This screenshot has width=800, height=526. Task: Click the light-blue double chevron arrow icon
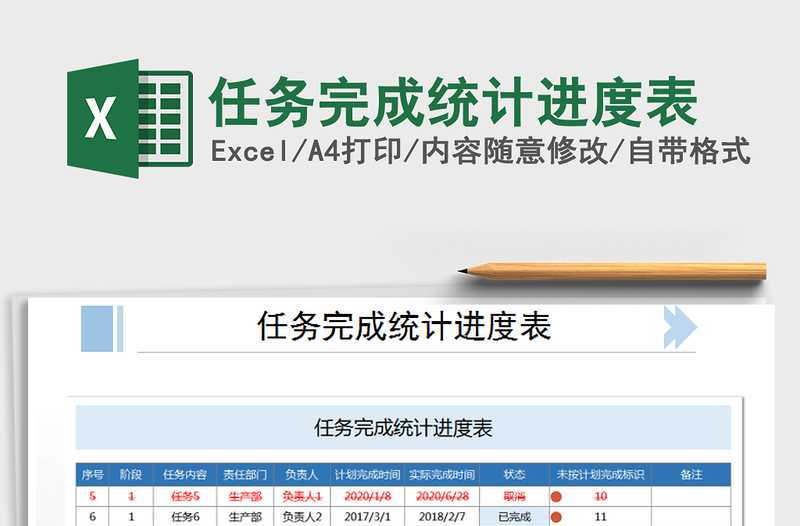(x=680, y=328)
